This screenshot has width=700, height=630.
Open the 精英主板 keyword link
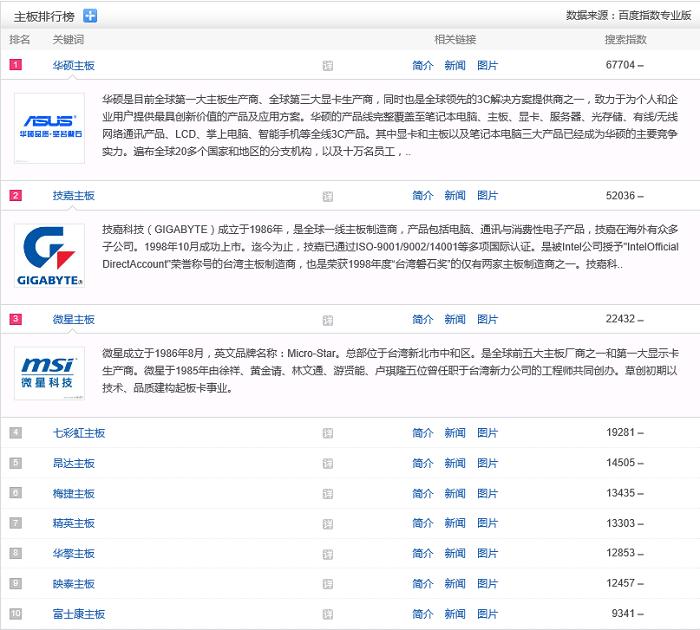tap(74, 523)
